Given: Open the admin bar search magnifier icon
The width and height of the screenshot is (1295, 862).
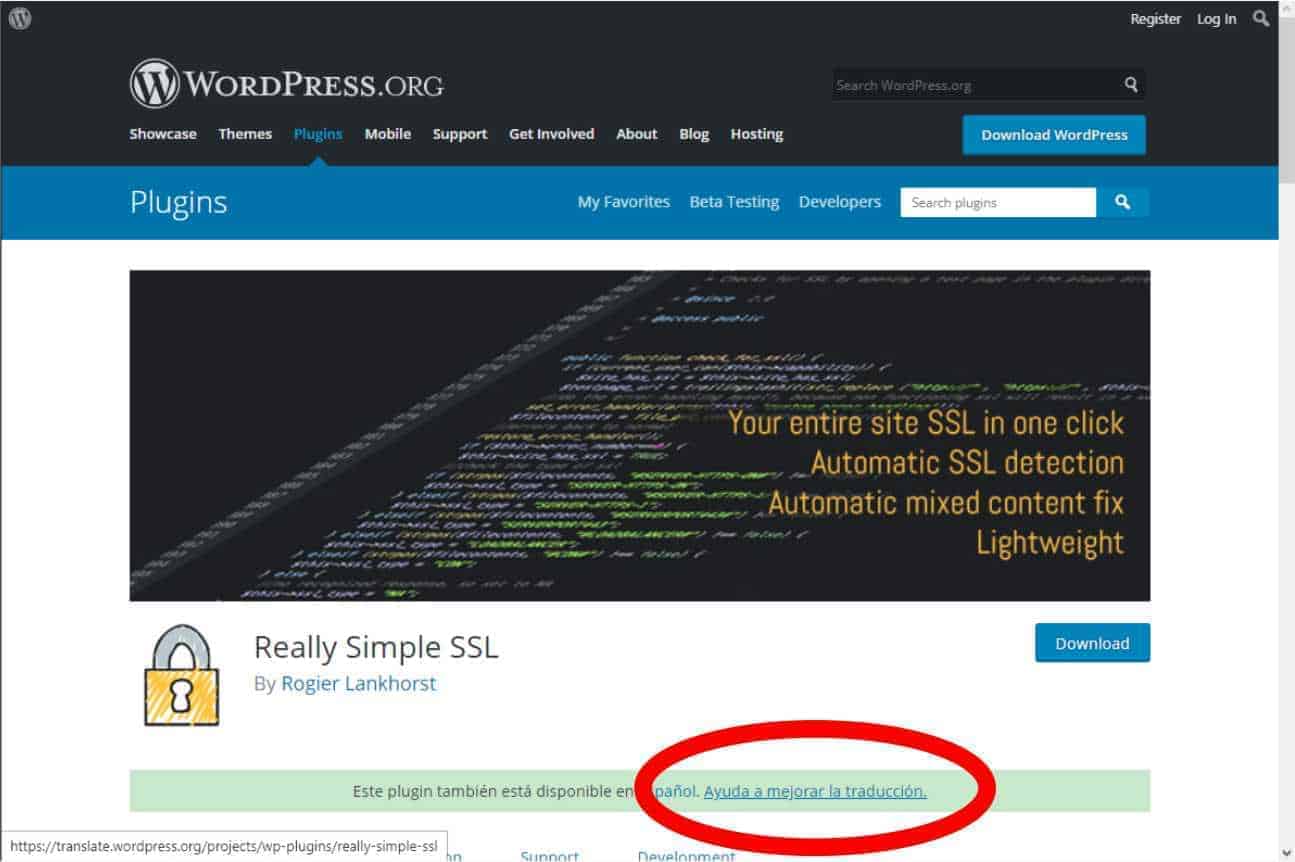Looking at the screenshot, I should (x=1261, y=18).
